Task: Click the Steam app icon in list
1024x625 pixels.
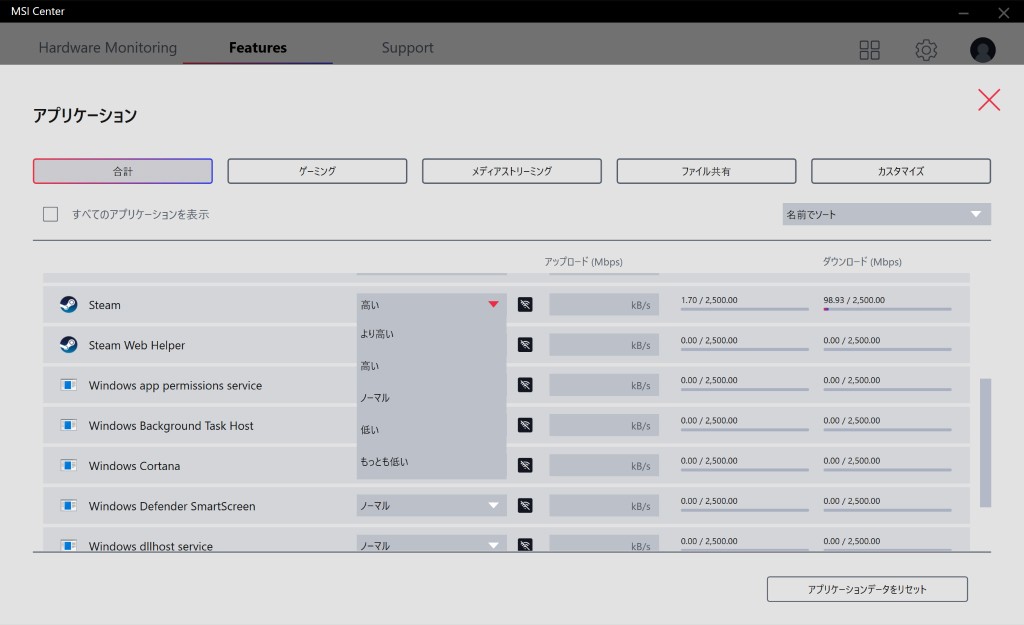Action: pos(68,305)
